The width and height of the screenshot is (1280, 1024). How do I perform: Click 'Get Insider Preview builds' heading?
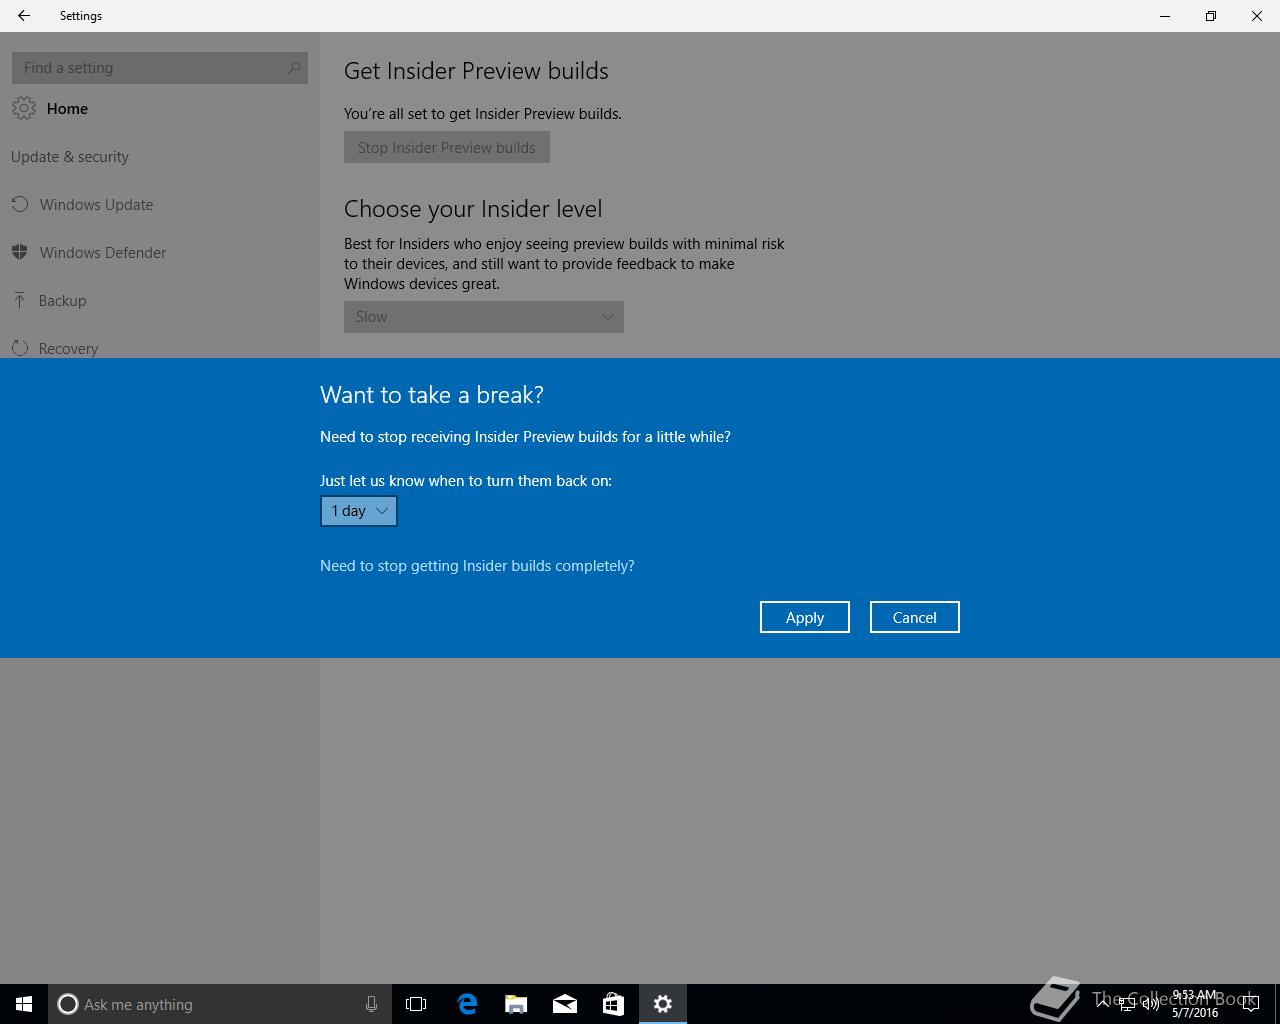[476, 71]
